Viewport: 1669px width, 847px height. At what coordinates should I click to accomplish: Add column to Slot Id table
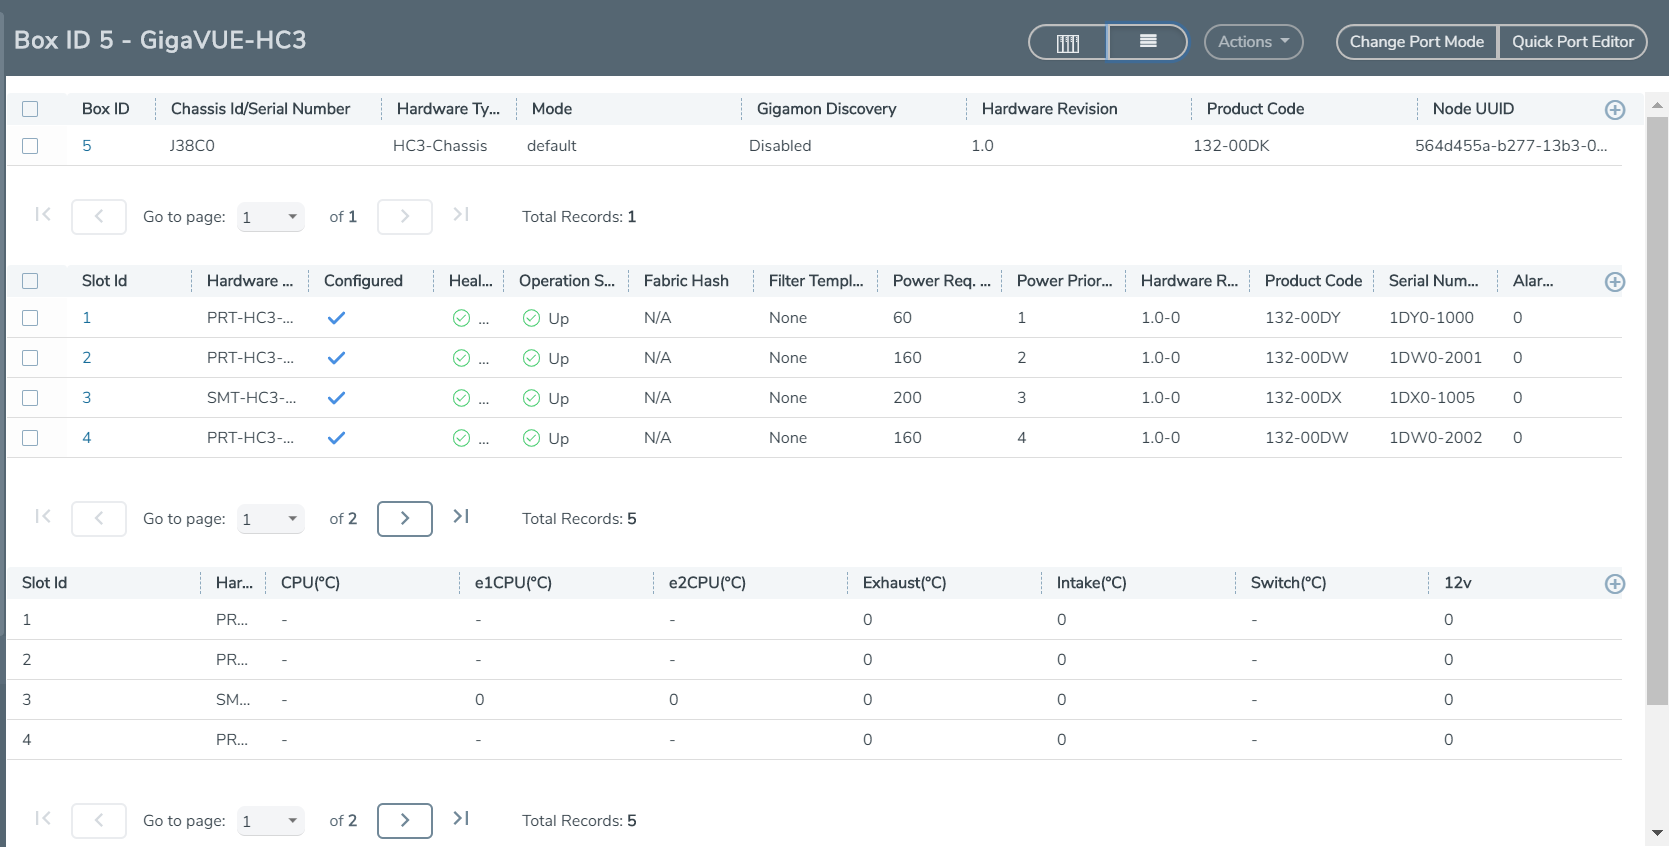click(1614, 282)
